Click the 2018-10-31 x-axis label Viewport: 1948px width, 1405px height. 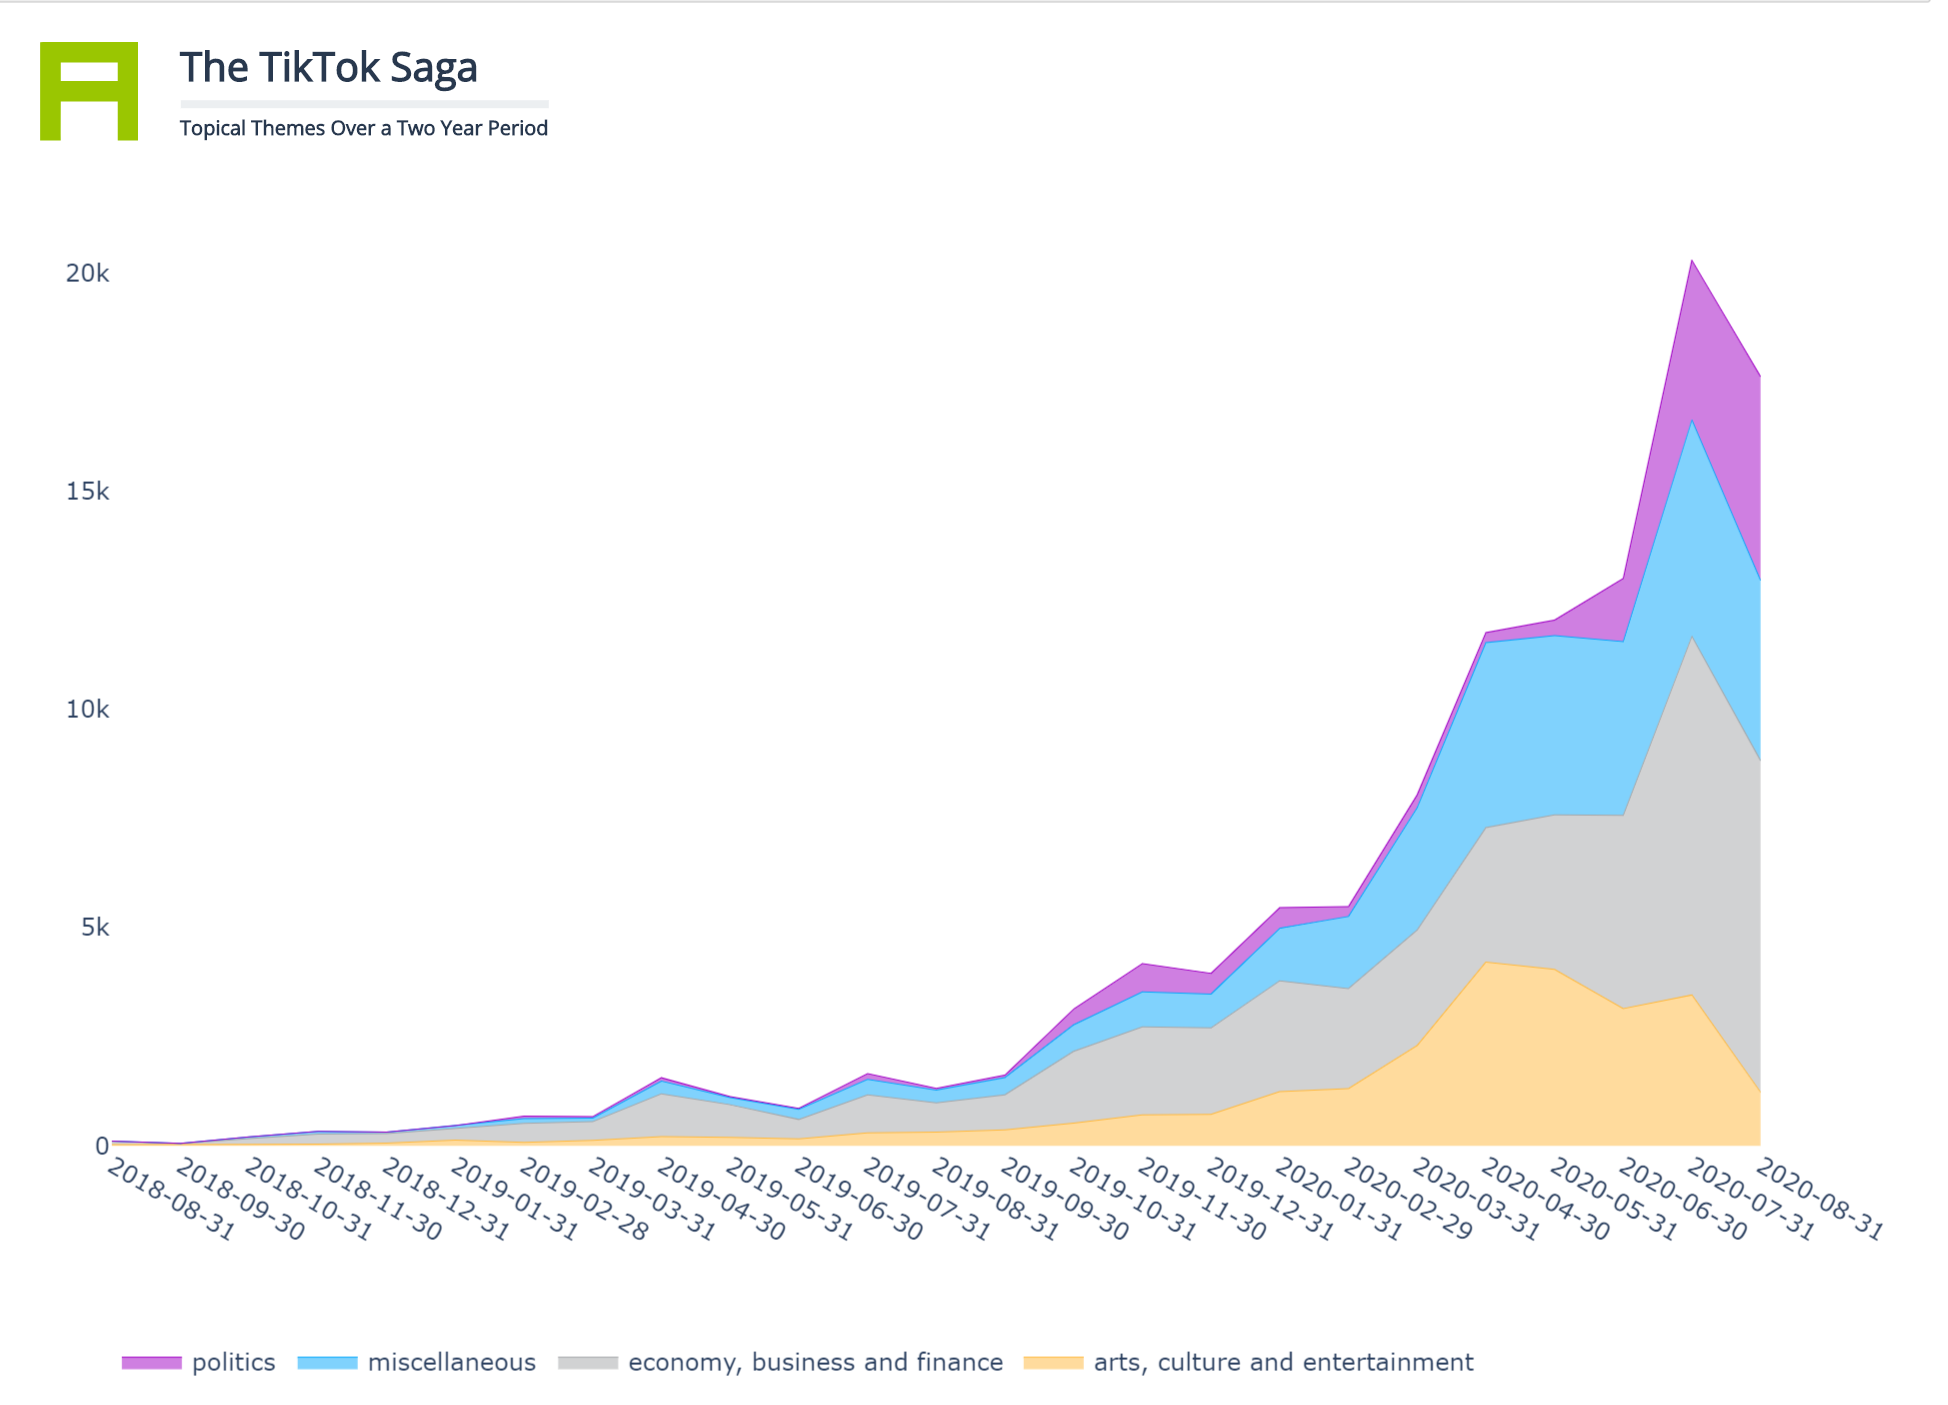point(308,1200)
